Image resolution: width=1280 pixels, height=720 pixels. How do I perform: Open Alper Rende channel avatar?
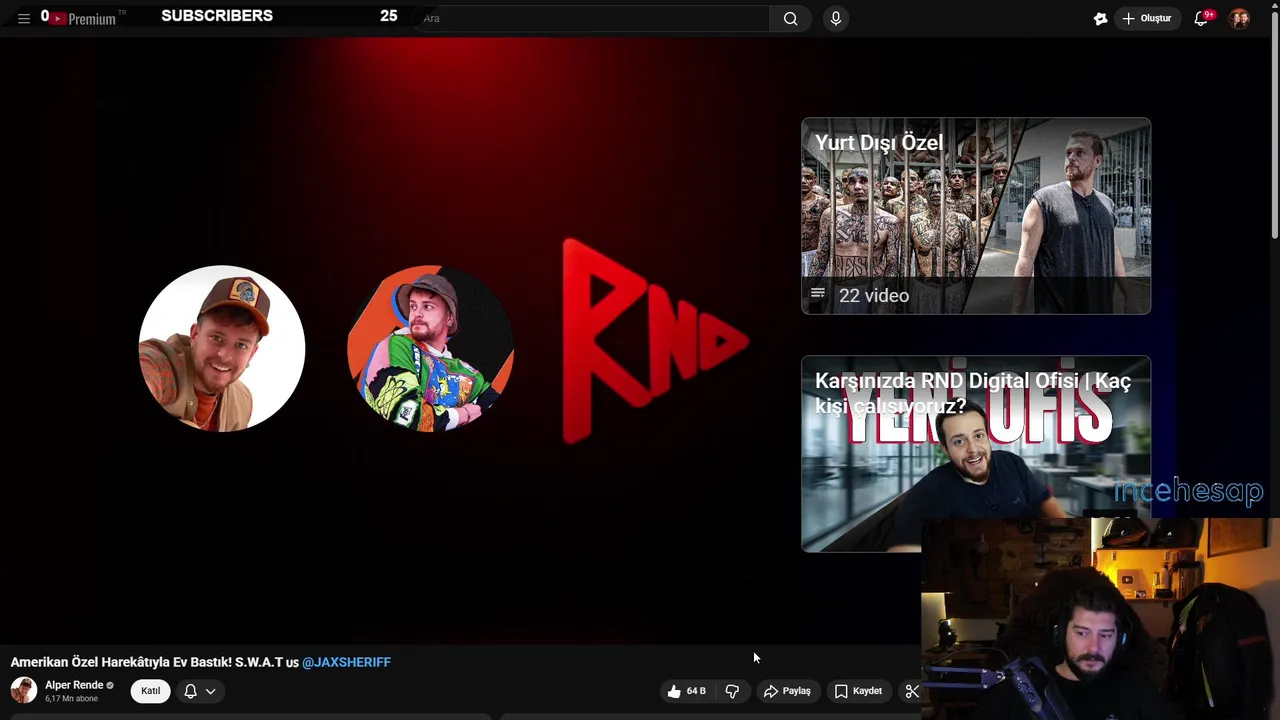(24, 690)
